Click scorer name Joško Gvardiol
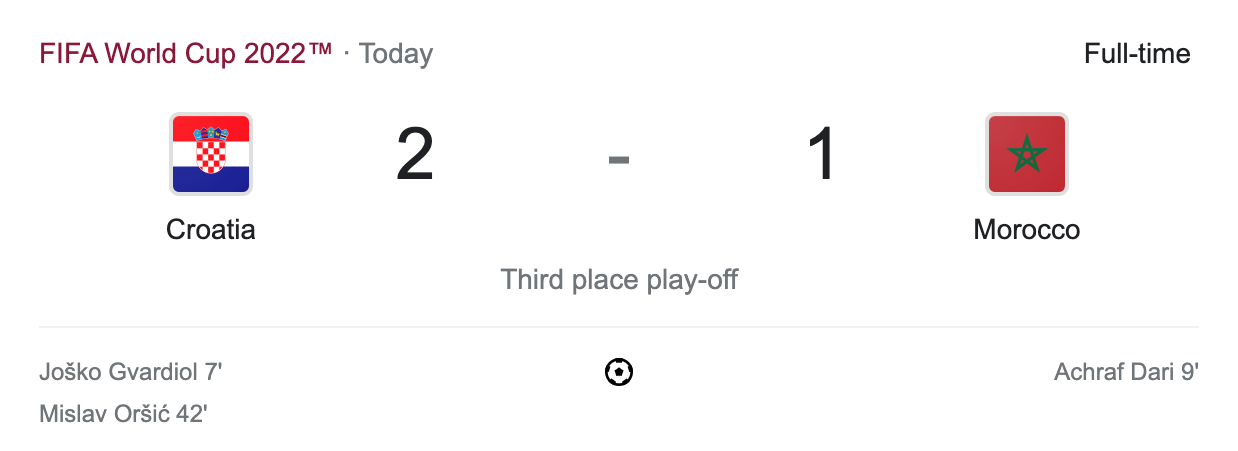The height and width of the screenshot is (451, 1238). (x=119, y=373)
